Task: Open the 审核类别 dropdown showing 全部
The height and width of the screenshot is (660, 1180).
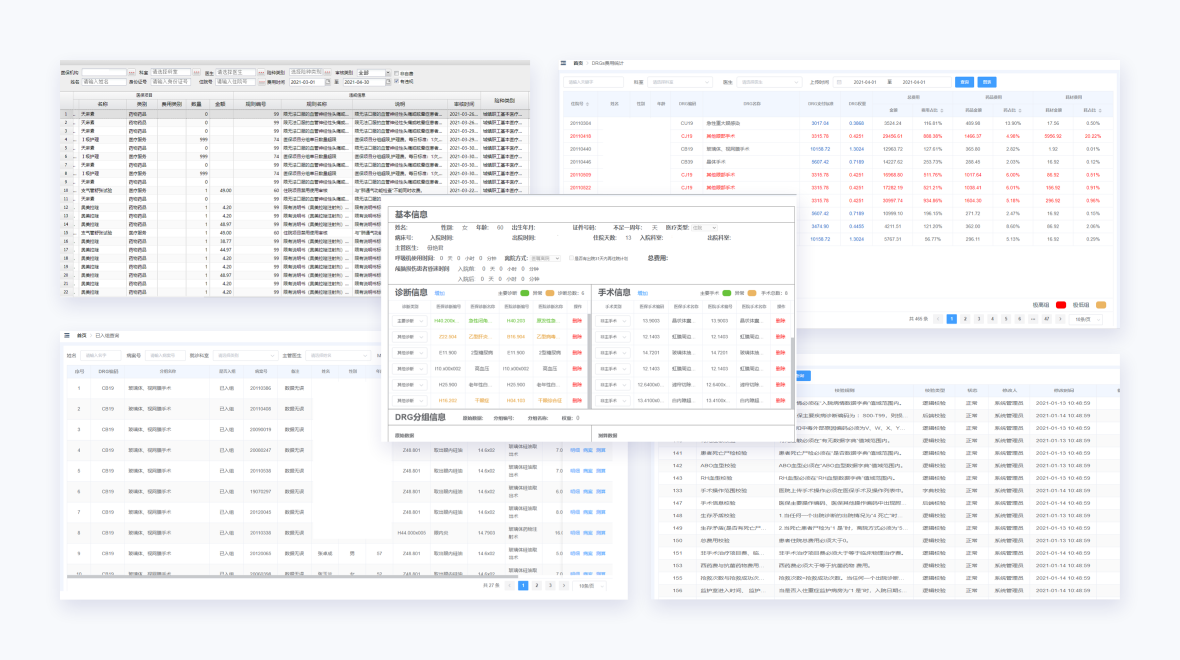Action: click(372, 73)
